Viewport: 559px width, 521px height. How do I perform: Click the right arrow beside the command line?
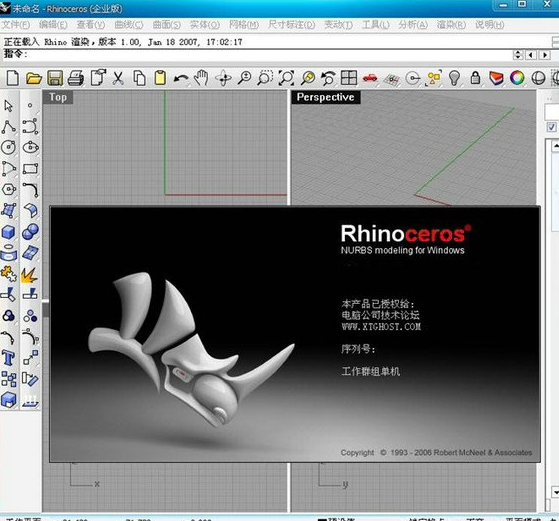[544, 55]
